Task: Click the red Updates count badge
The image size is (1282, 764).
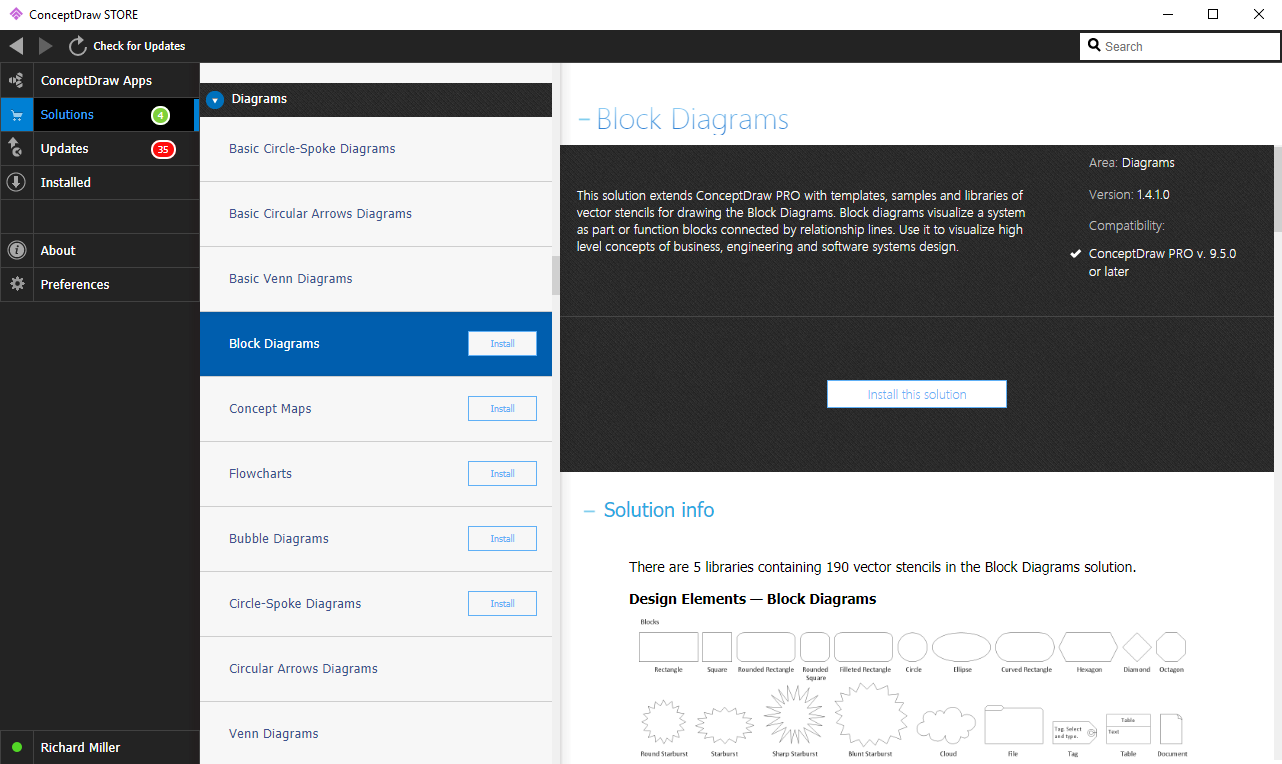Action: point(163,149)
